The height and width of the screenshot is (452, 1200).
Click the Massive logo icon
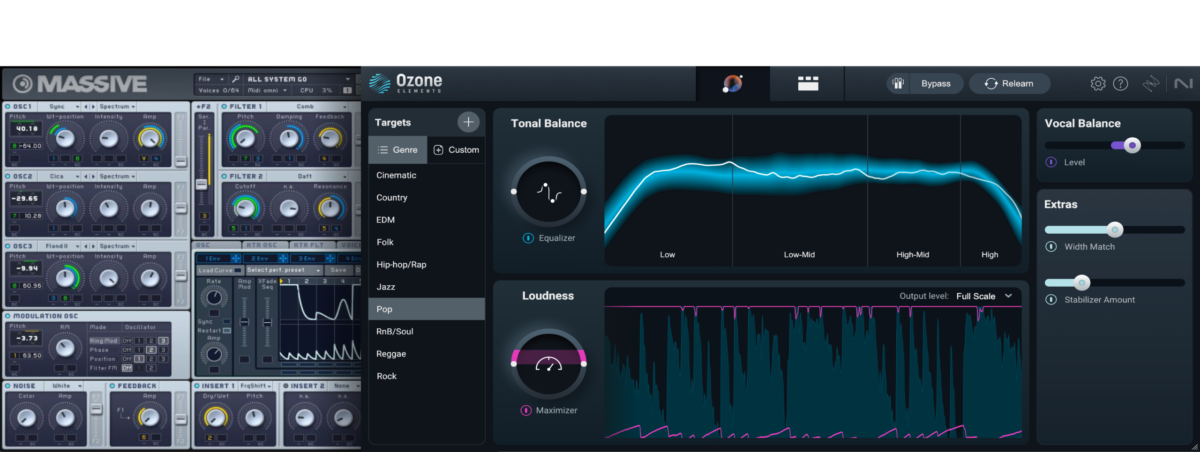tap(23, 84)
